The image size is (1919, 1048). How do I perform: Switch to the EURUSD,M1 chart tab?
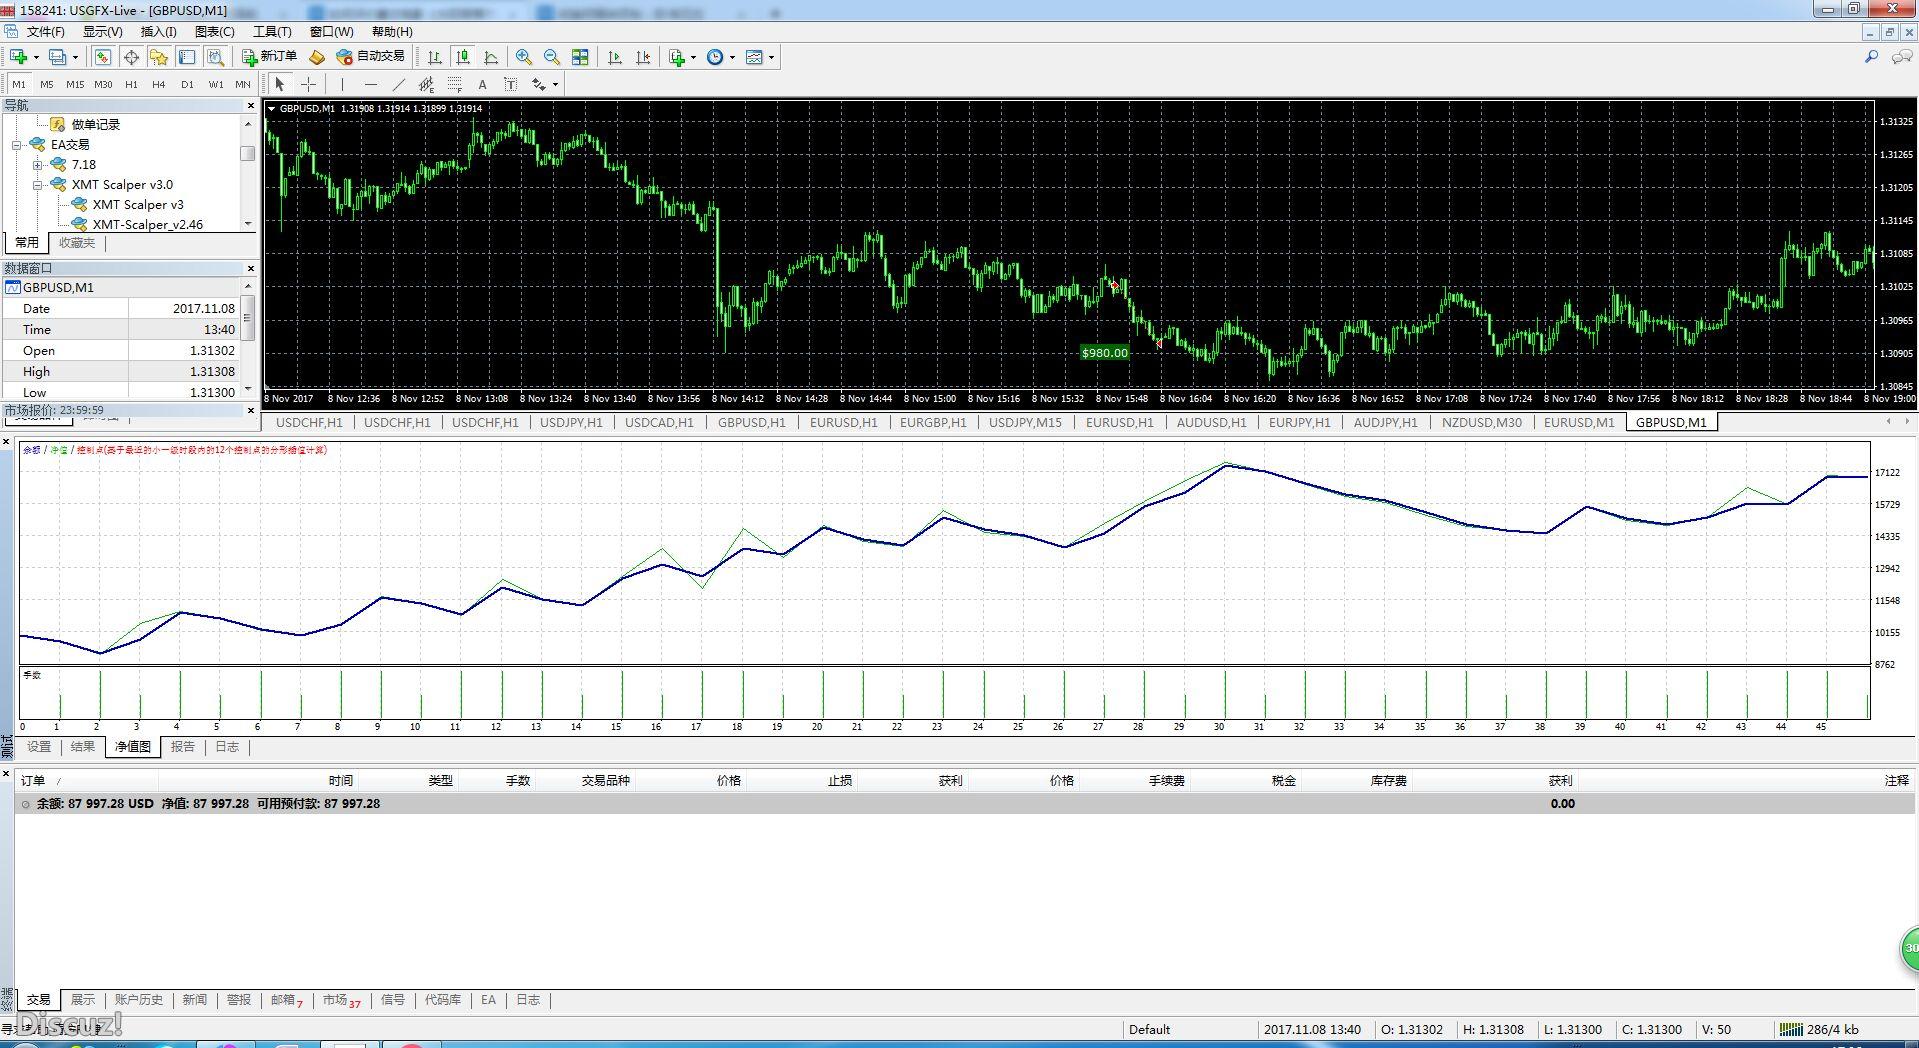1579,422
